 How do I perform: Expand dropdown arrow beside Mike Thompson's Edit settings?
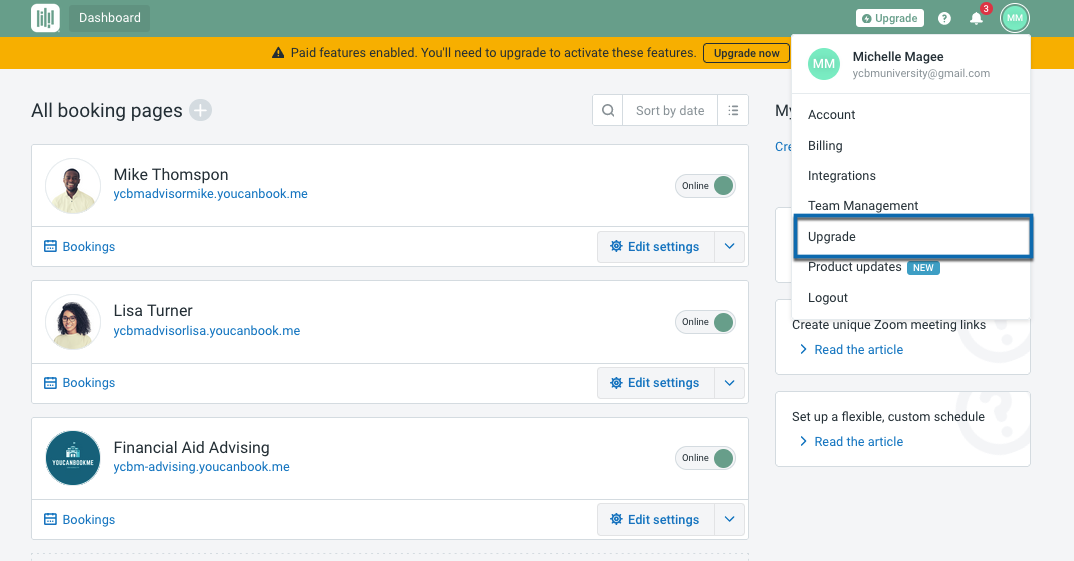[x=729, y=247]
